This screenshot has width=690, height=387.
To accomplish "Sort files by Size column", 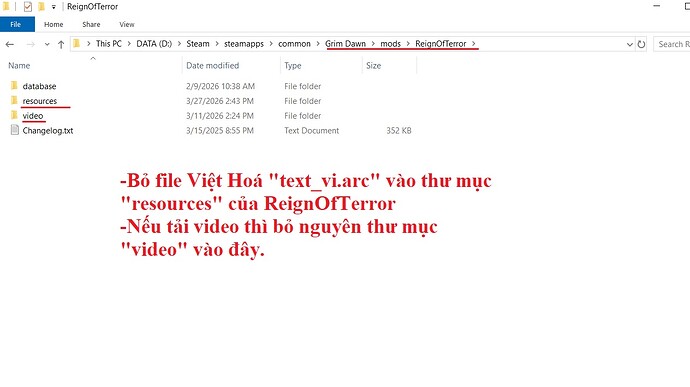I will coord(373,66).
